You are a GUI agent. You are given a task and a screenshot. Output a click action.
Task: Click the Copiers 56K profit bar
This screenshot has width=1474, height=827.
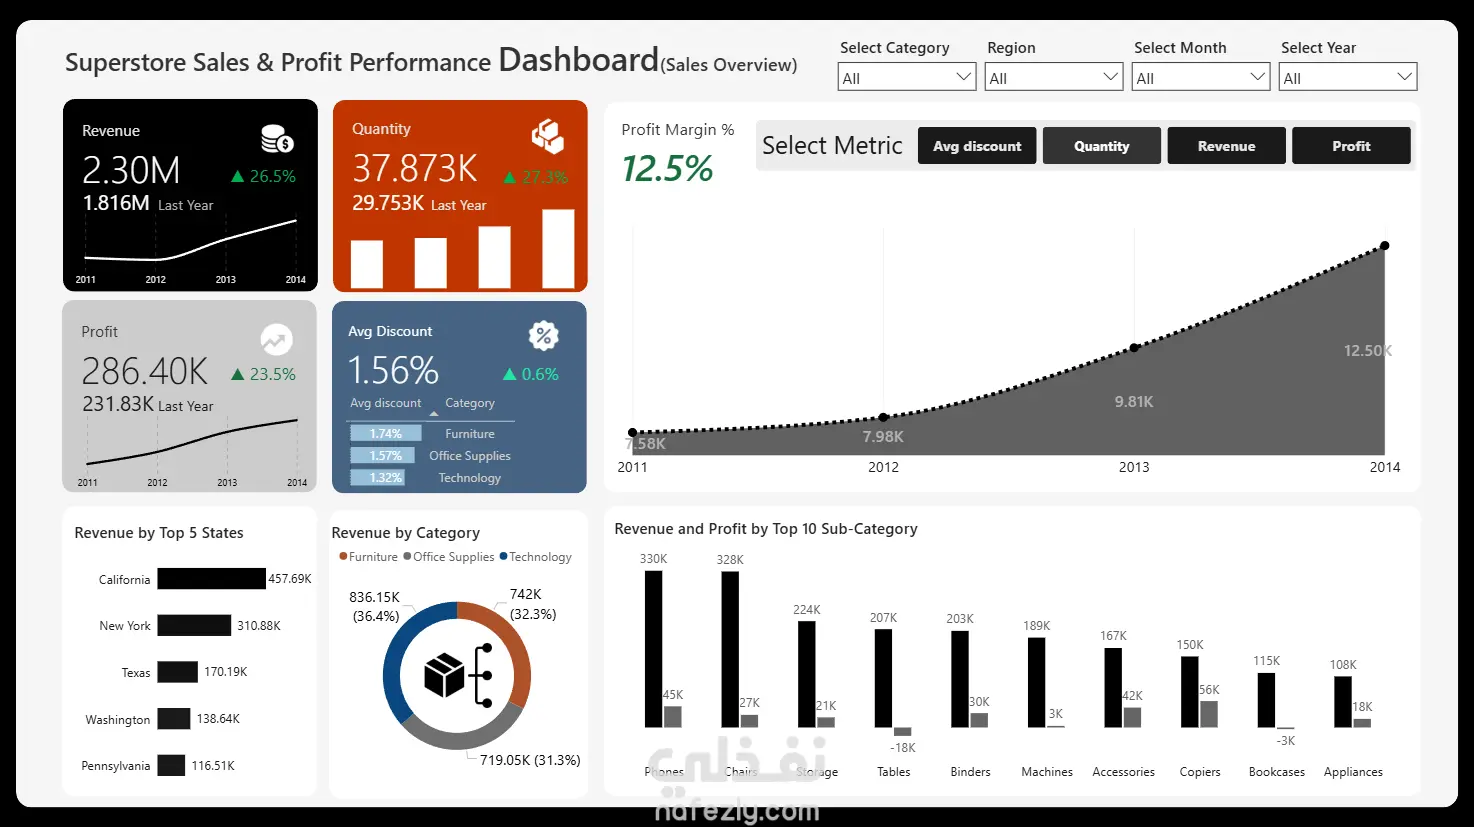pyautogui.click(x=1209, y=714)
